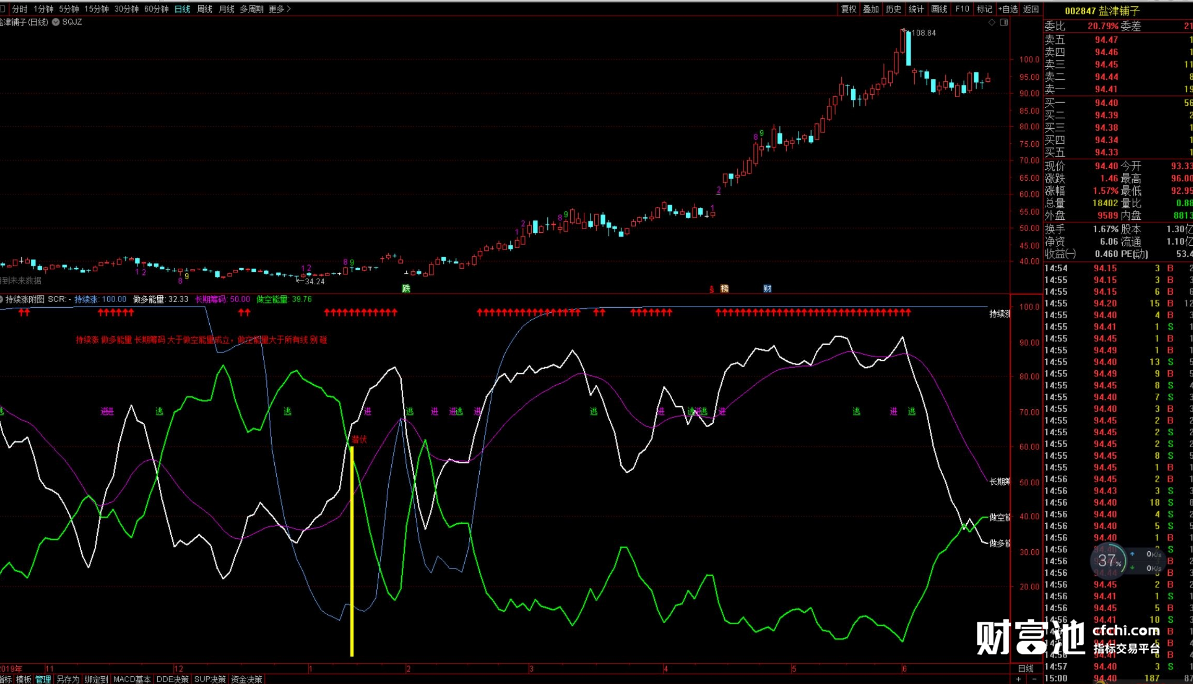Click the diamond icon above the chart
This screenshot has height=684, width=1193.
point(991,23)
